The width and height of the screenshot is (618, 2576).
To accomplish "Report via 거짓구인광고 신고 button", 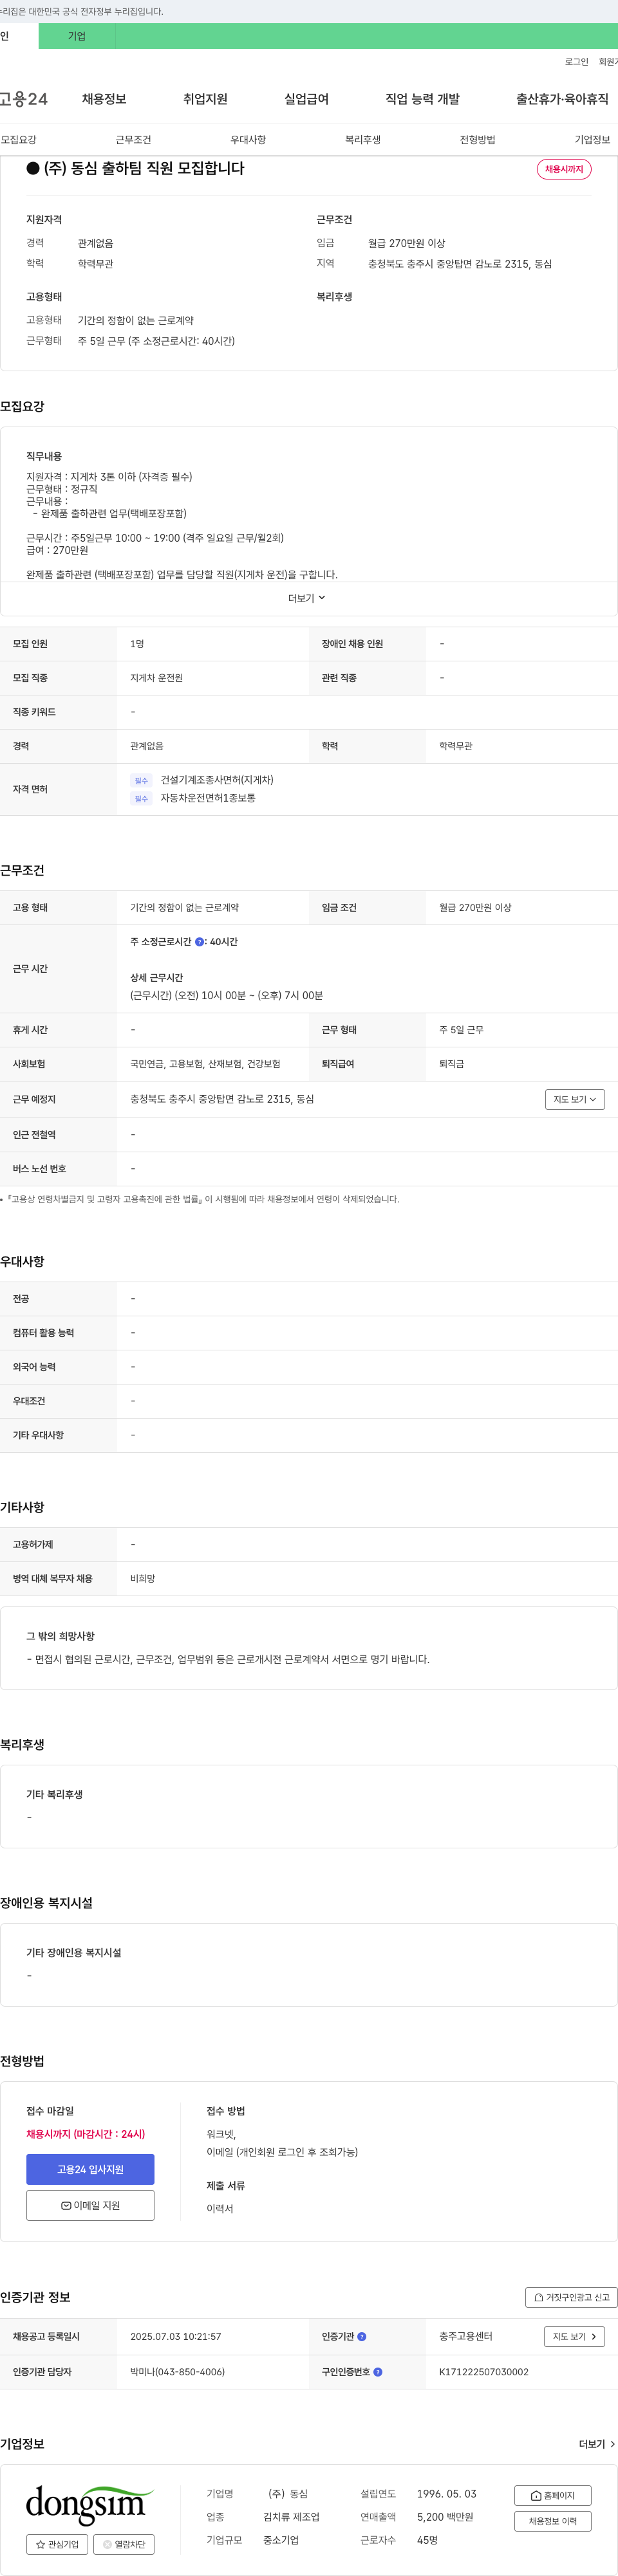I will (x=571, y=2297).
